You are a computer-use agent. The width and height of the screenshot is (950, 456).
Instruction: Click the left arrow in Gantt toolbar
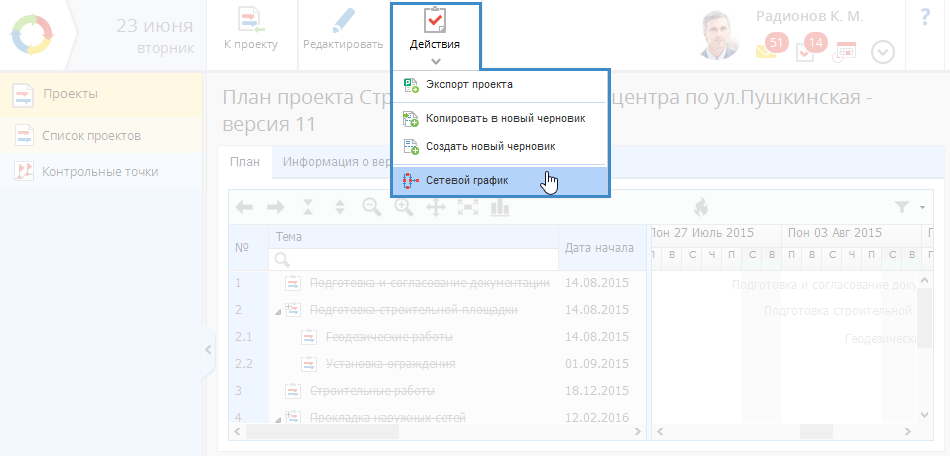click(x=244, y=207)
